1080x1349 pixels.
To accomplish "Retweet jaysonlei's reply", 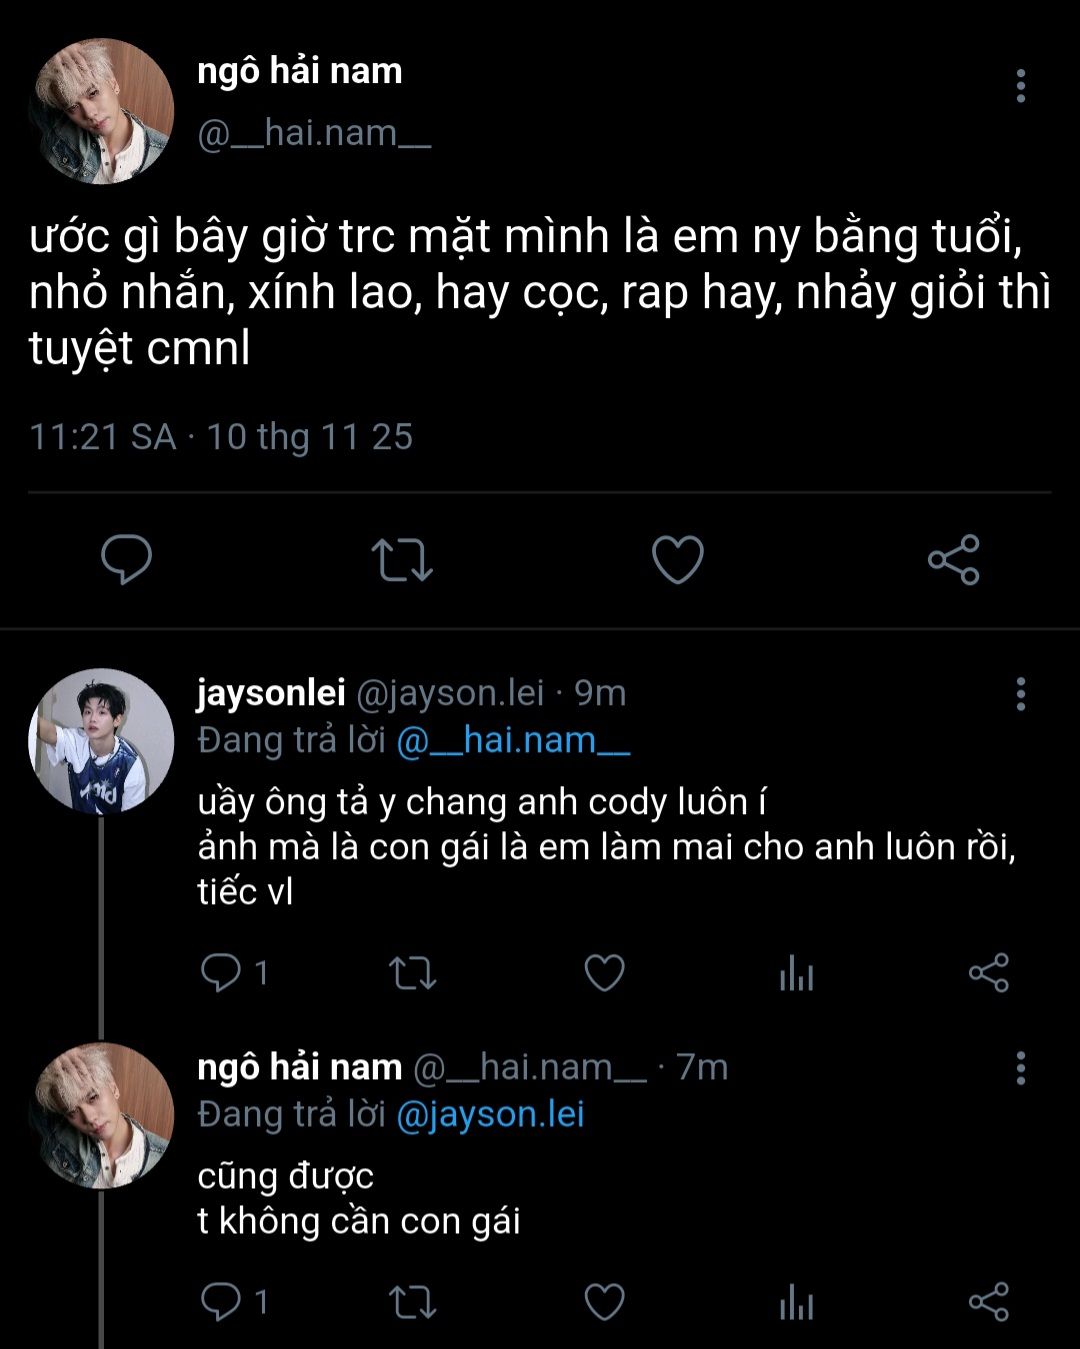I will coord(412,972).
